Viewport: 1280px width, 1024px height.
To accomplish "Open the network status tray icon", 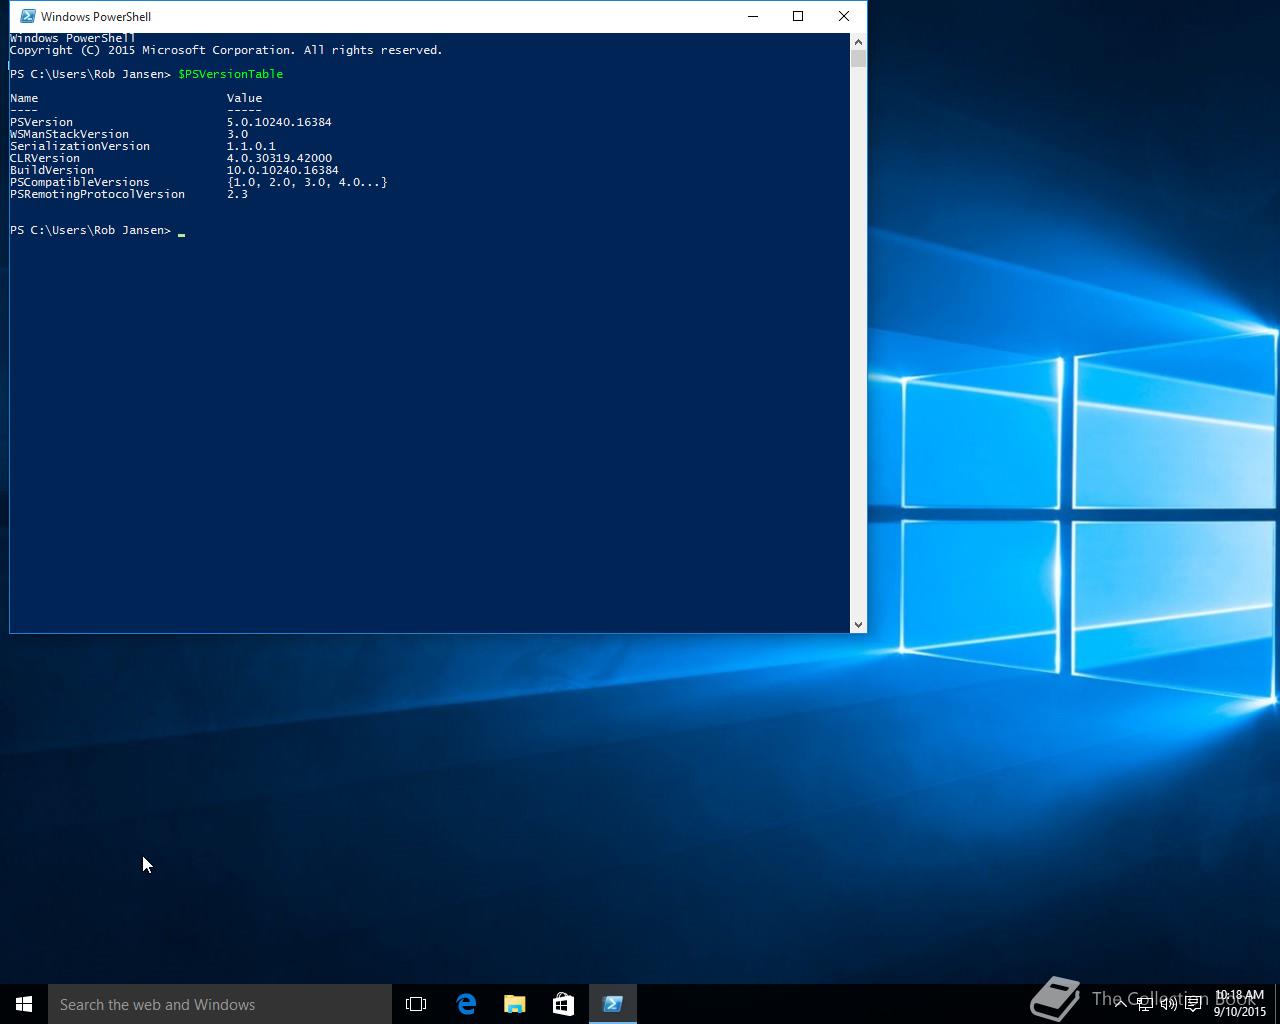I will (1145, 1004).
